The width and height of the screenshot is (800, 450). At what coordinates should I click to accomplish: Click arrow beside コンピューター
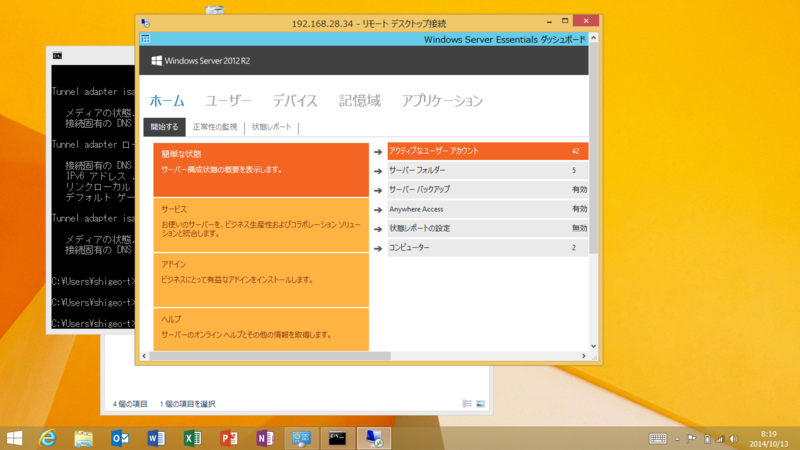pyautogui.click(x=378, y=248)
